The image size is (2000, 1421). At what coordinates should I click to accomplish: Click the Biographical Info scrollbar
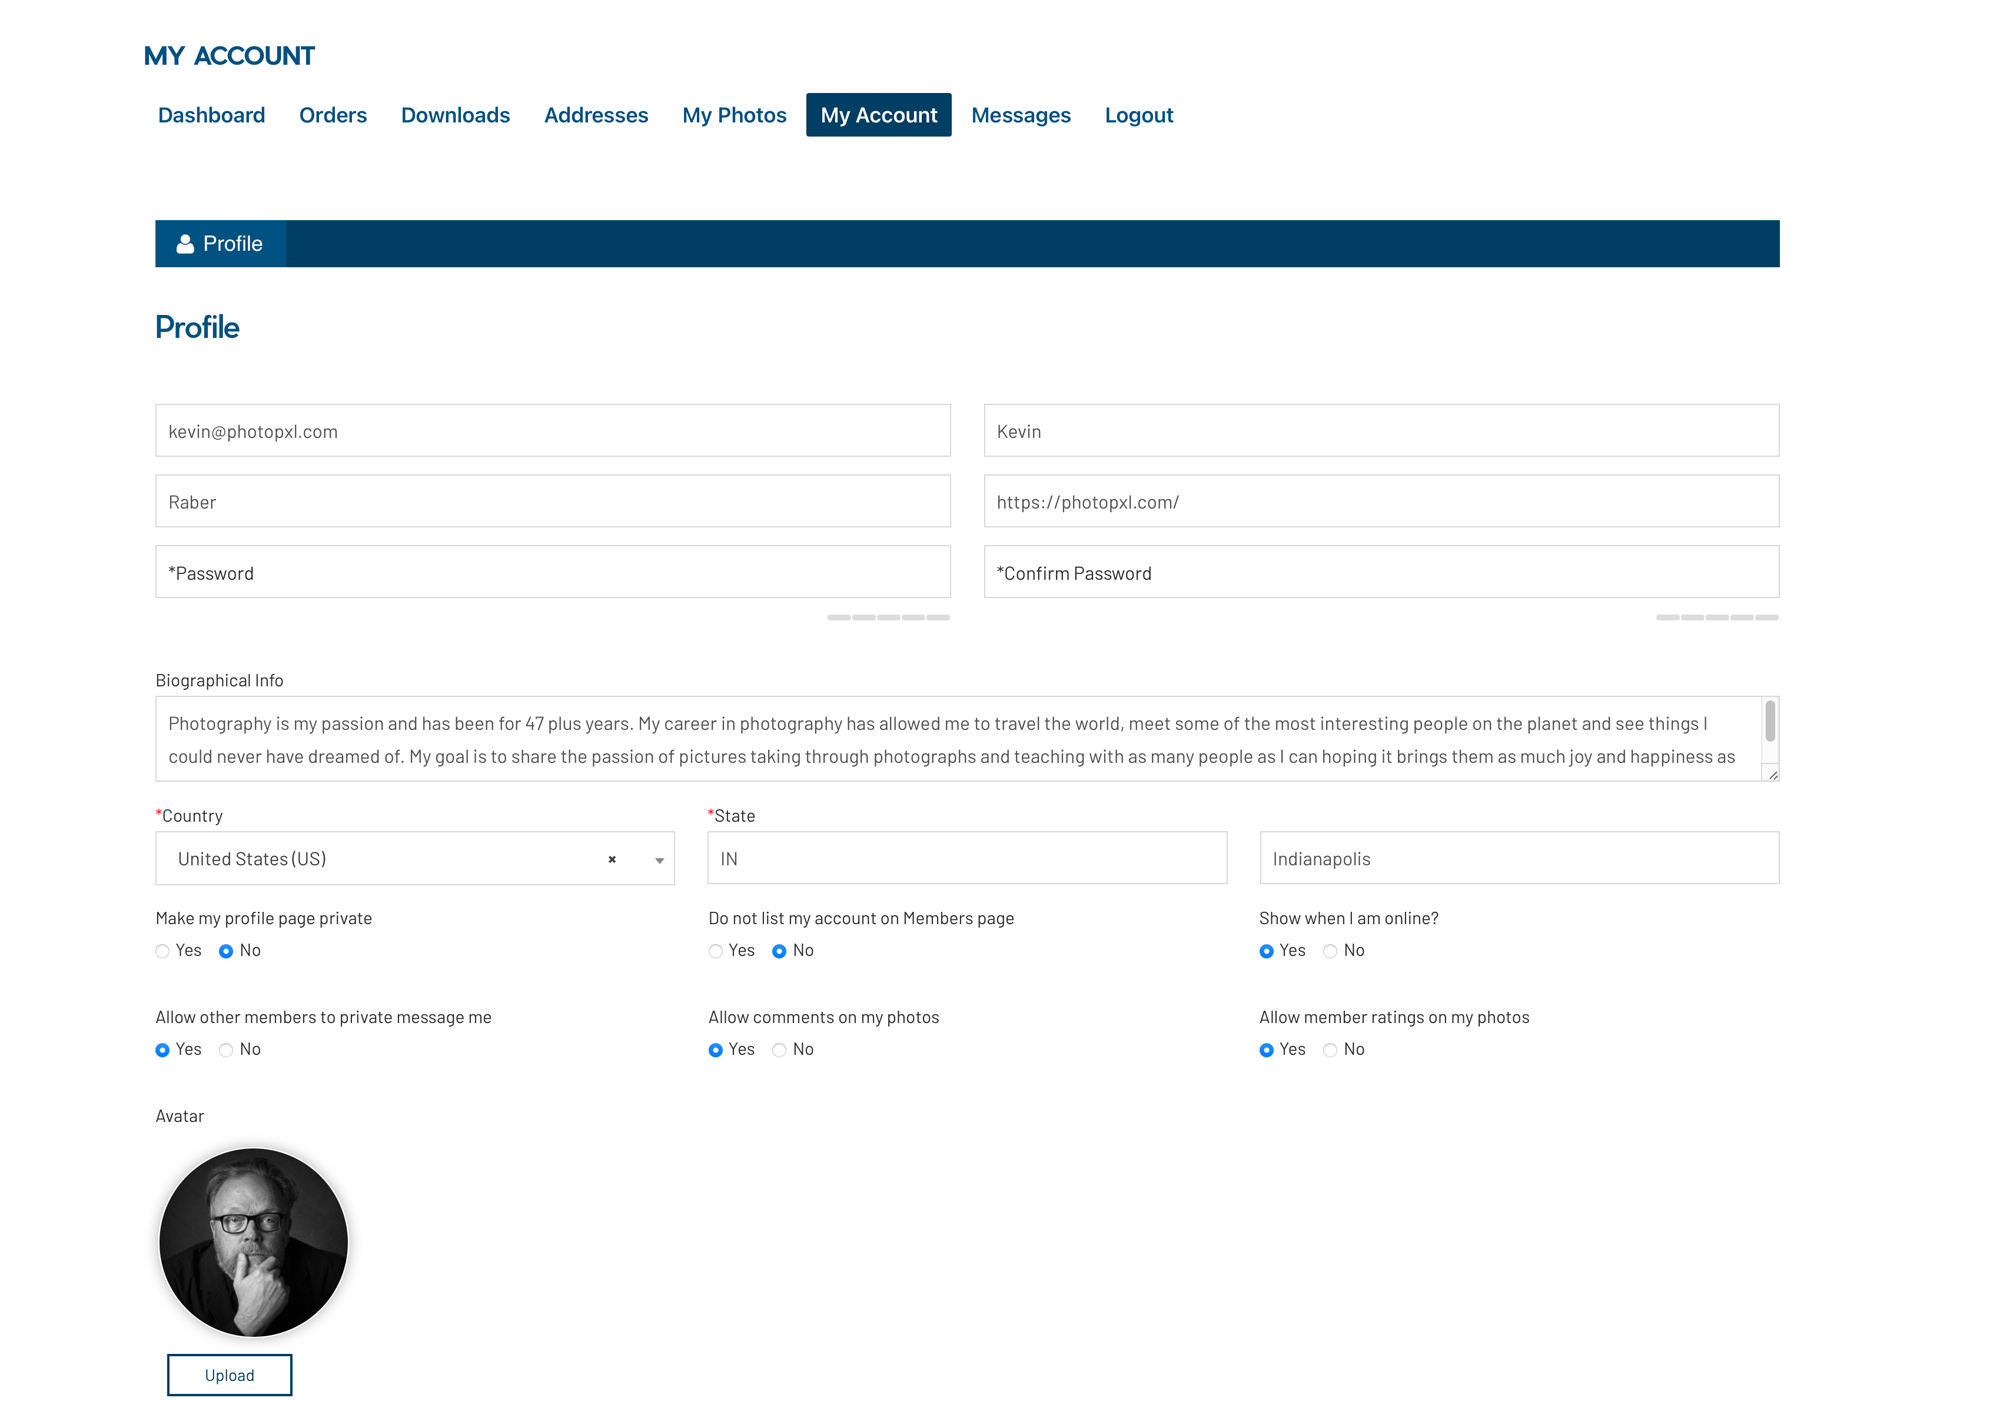point(1769,722)
